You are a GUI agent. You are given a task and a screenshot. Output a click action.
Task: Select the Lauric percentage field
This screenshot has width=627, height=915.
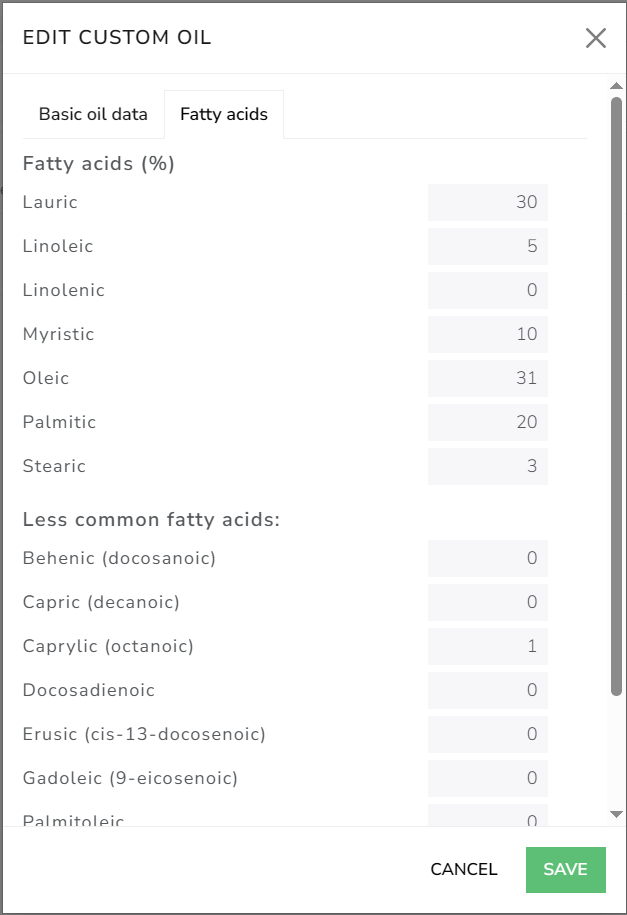(487, 202)
